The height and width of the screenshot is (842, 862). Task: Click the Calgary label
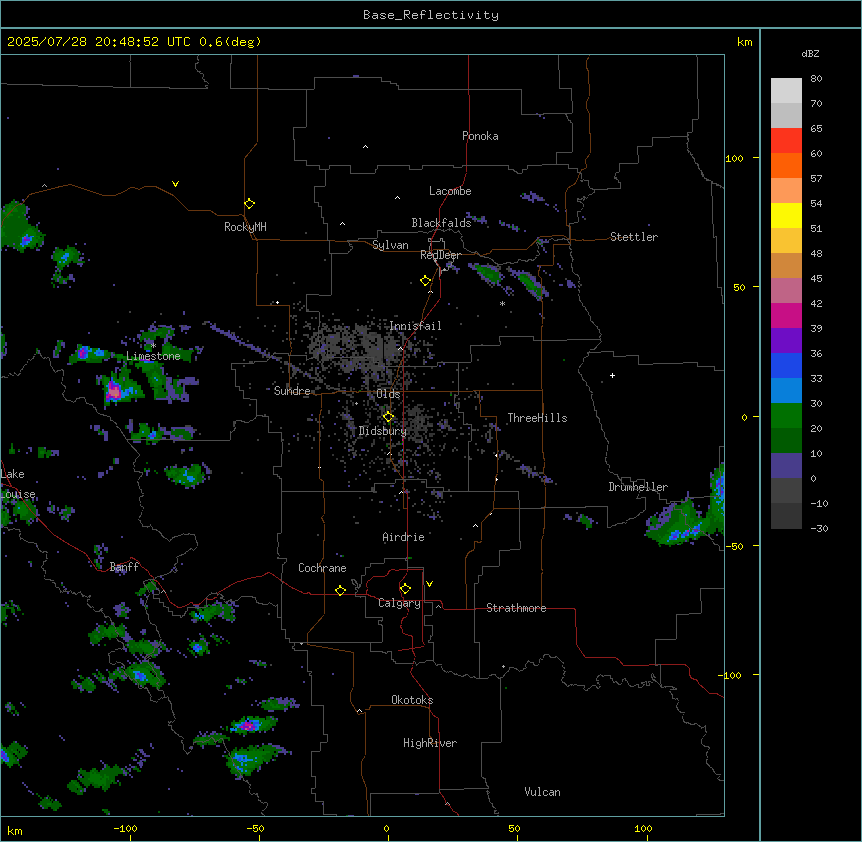pos(399,603)
